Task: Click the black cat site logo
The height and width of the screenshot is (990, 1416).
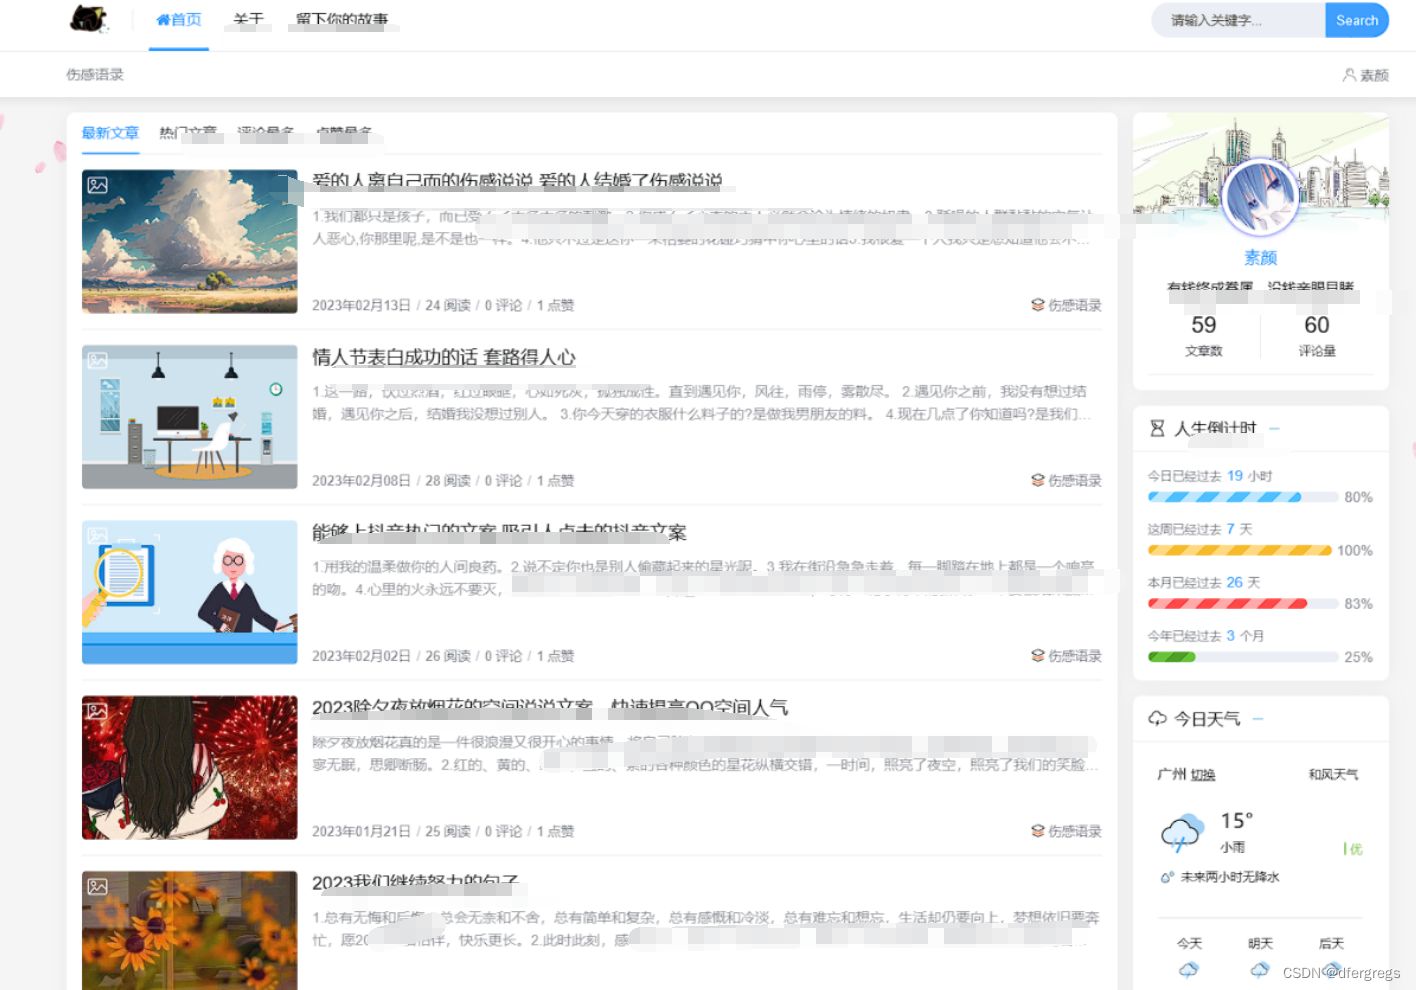Action: pyautogui.click(x=88, y=20)
